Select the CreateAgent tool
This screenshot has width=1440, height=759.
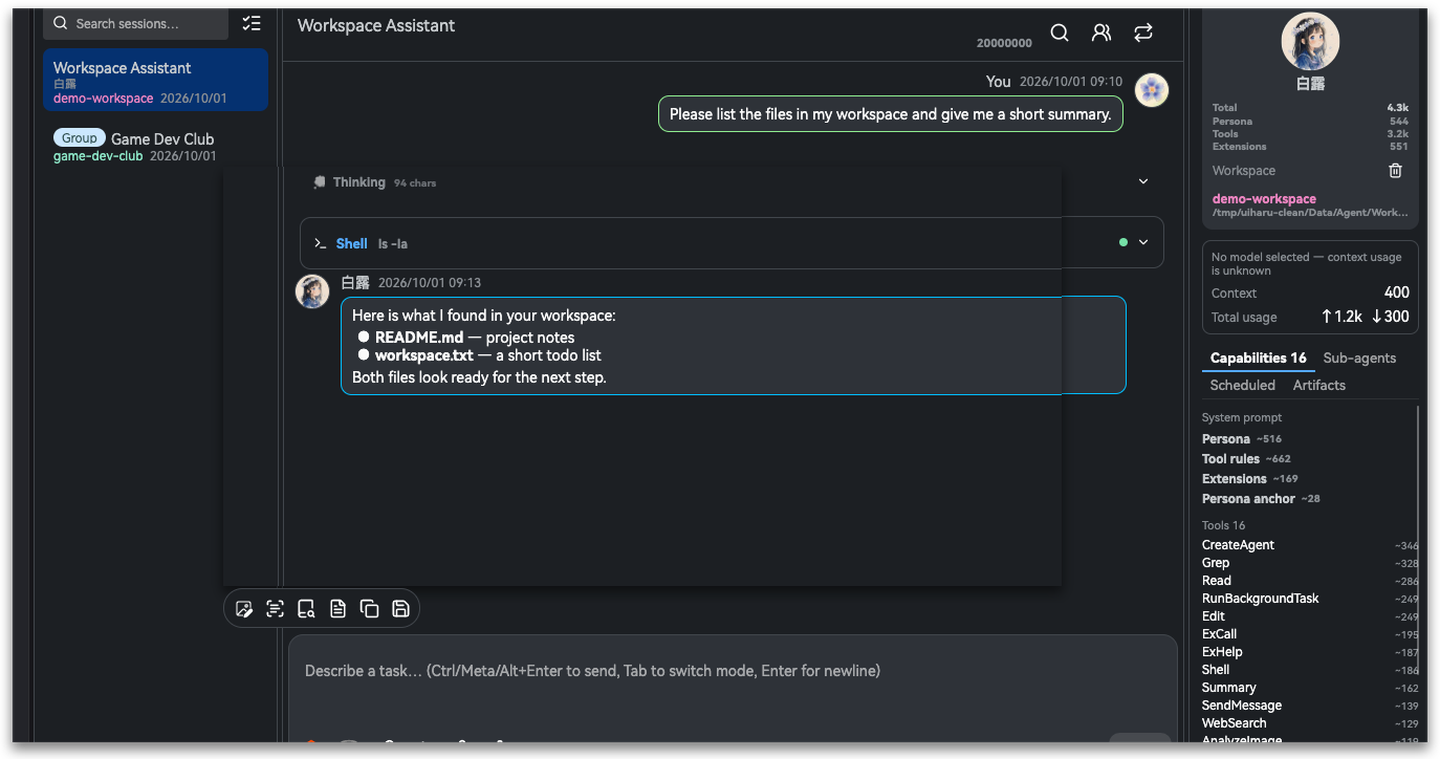[x=1310, y=545]
